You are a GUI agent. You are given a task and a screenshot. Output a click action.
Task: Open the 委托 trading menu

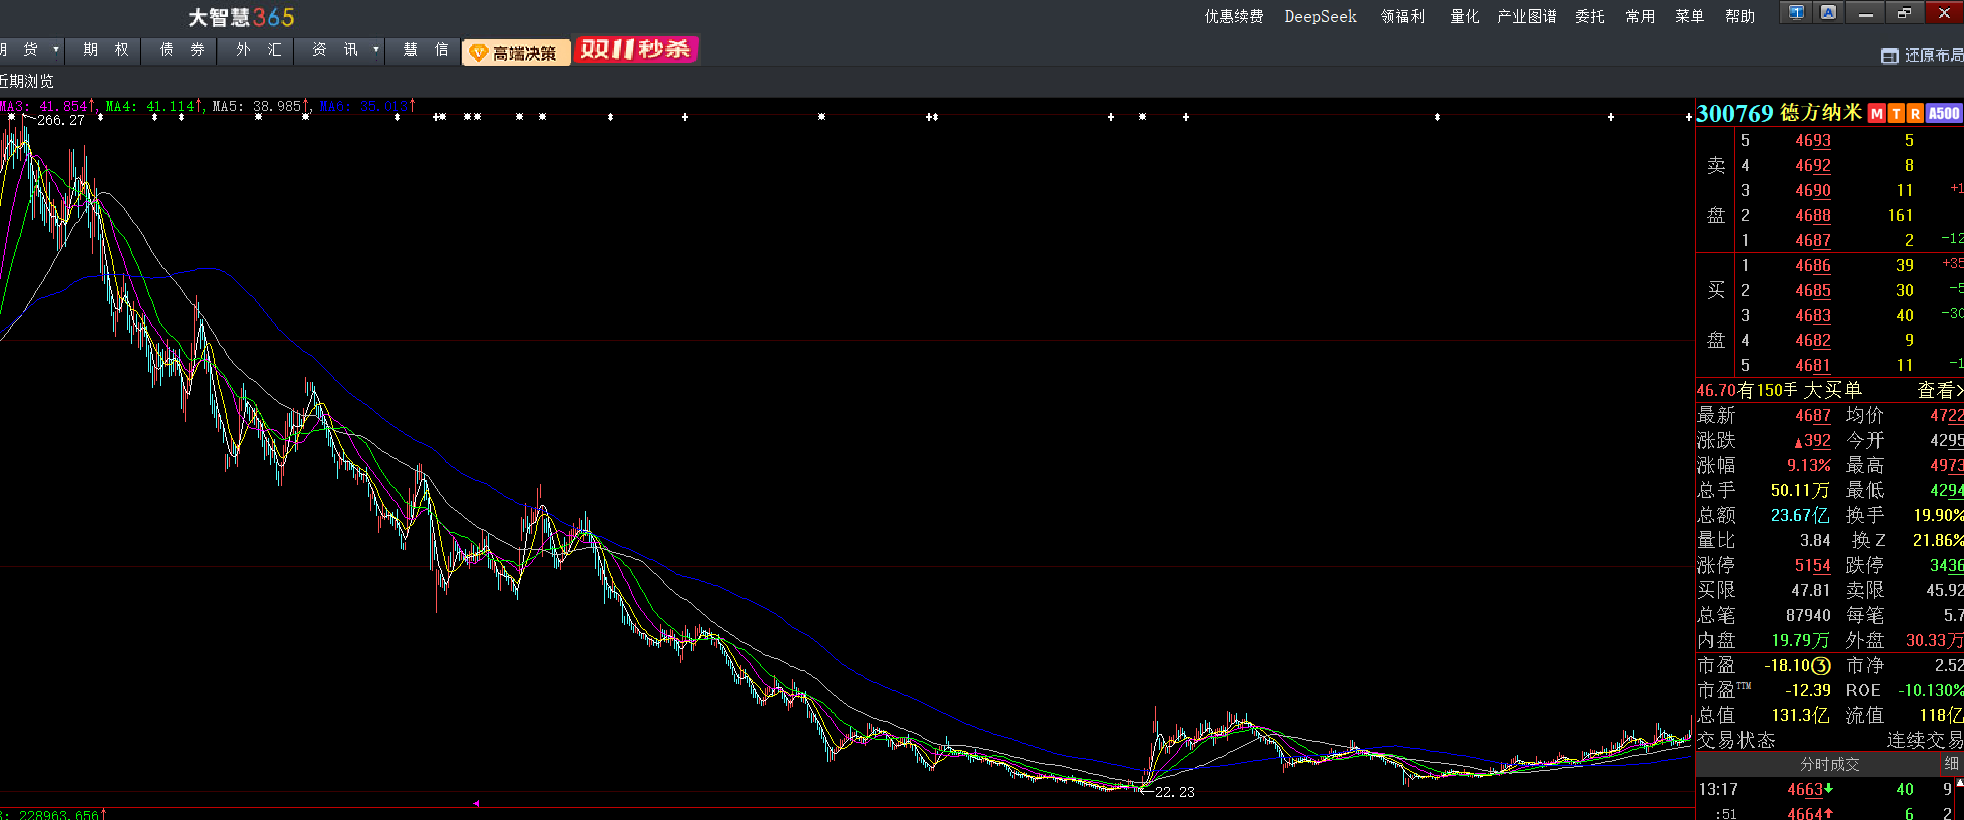coord(1590,16)
